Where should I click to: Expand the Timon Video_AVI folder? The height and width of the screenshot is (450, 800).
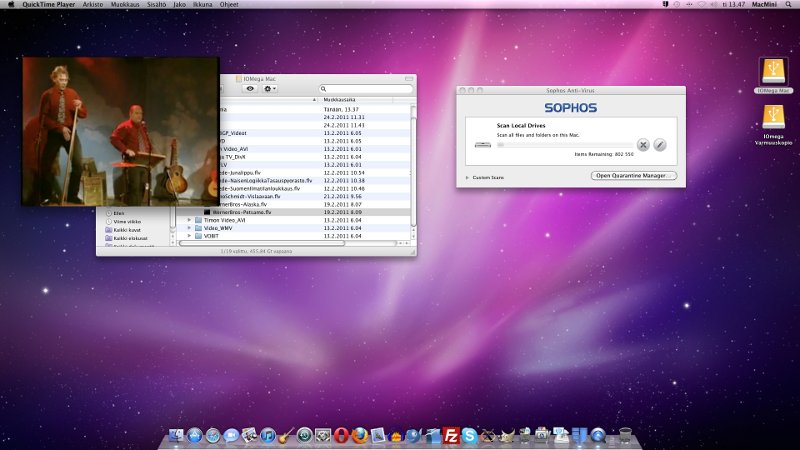[189, 220]
